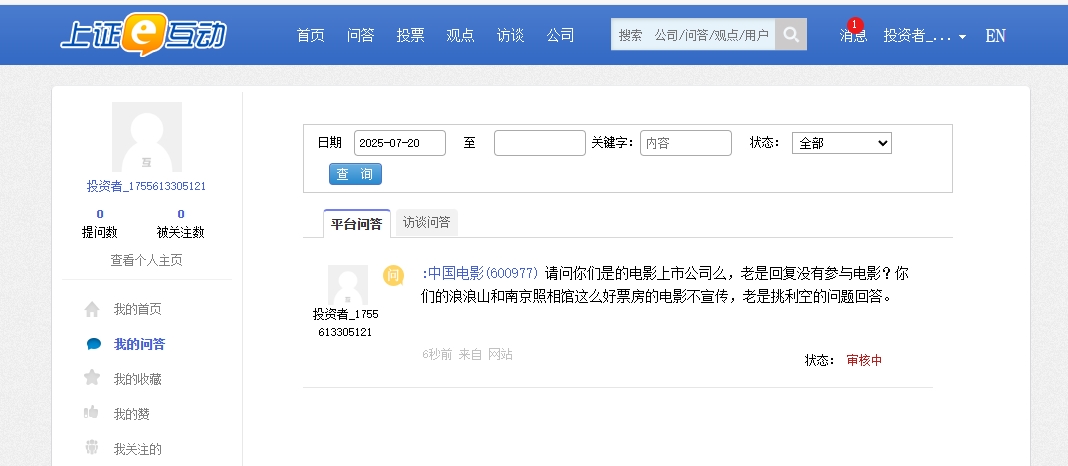
Task: Click the people icon beside 我关注的
Action: pos(92,448)
